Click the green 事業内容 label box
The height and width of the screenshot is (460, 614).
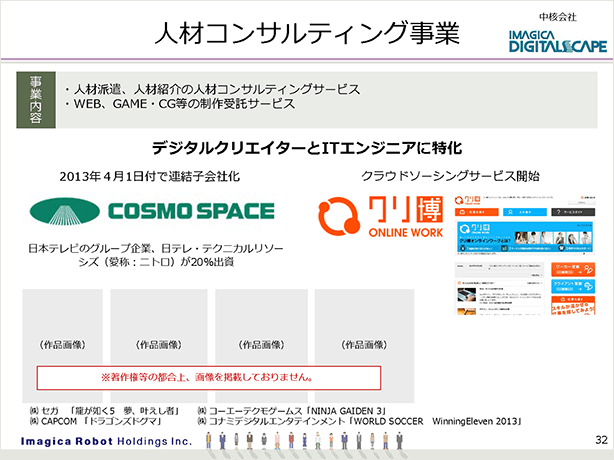click(36, 100)
